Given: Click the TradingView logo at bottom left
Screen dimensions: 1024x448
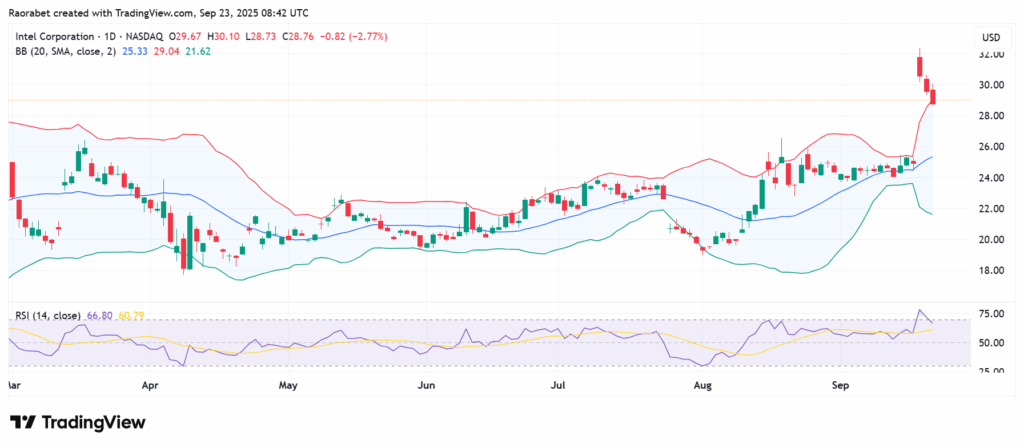Looking at the screenshot, I should [x=78, y=423].
